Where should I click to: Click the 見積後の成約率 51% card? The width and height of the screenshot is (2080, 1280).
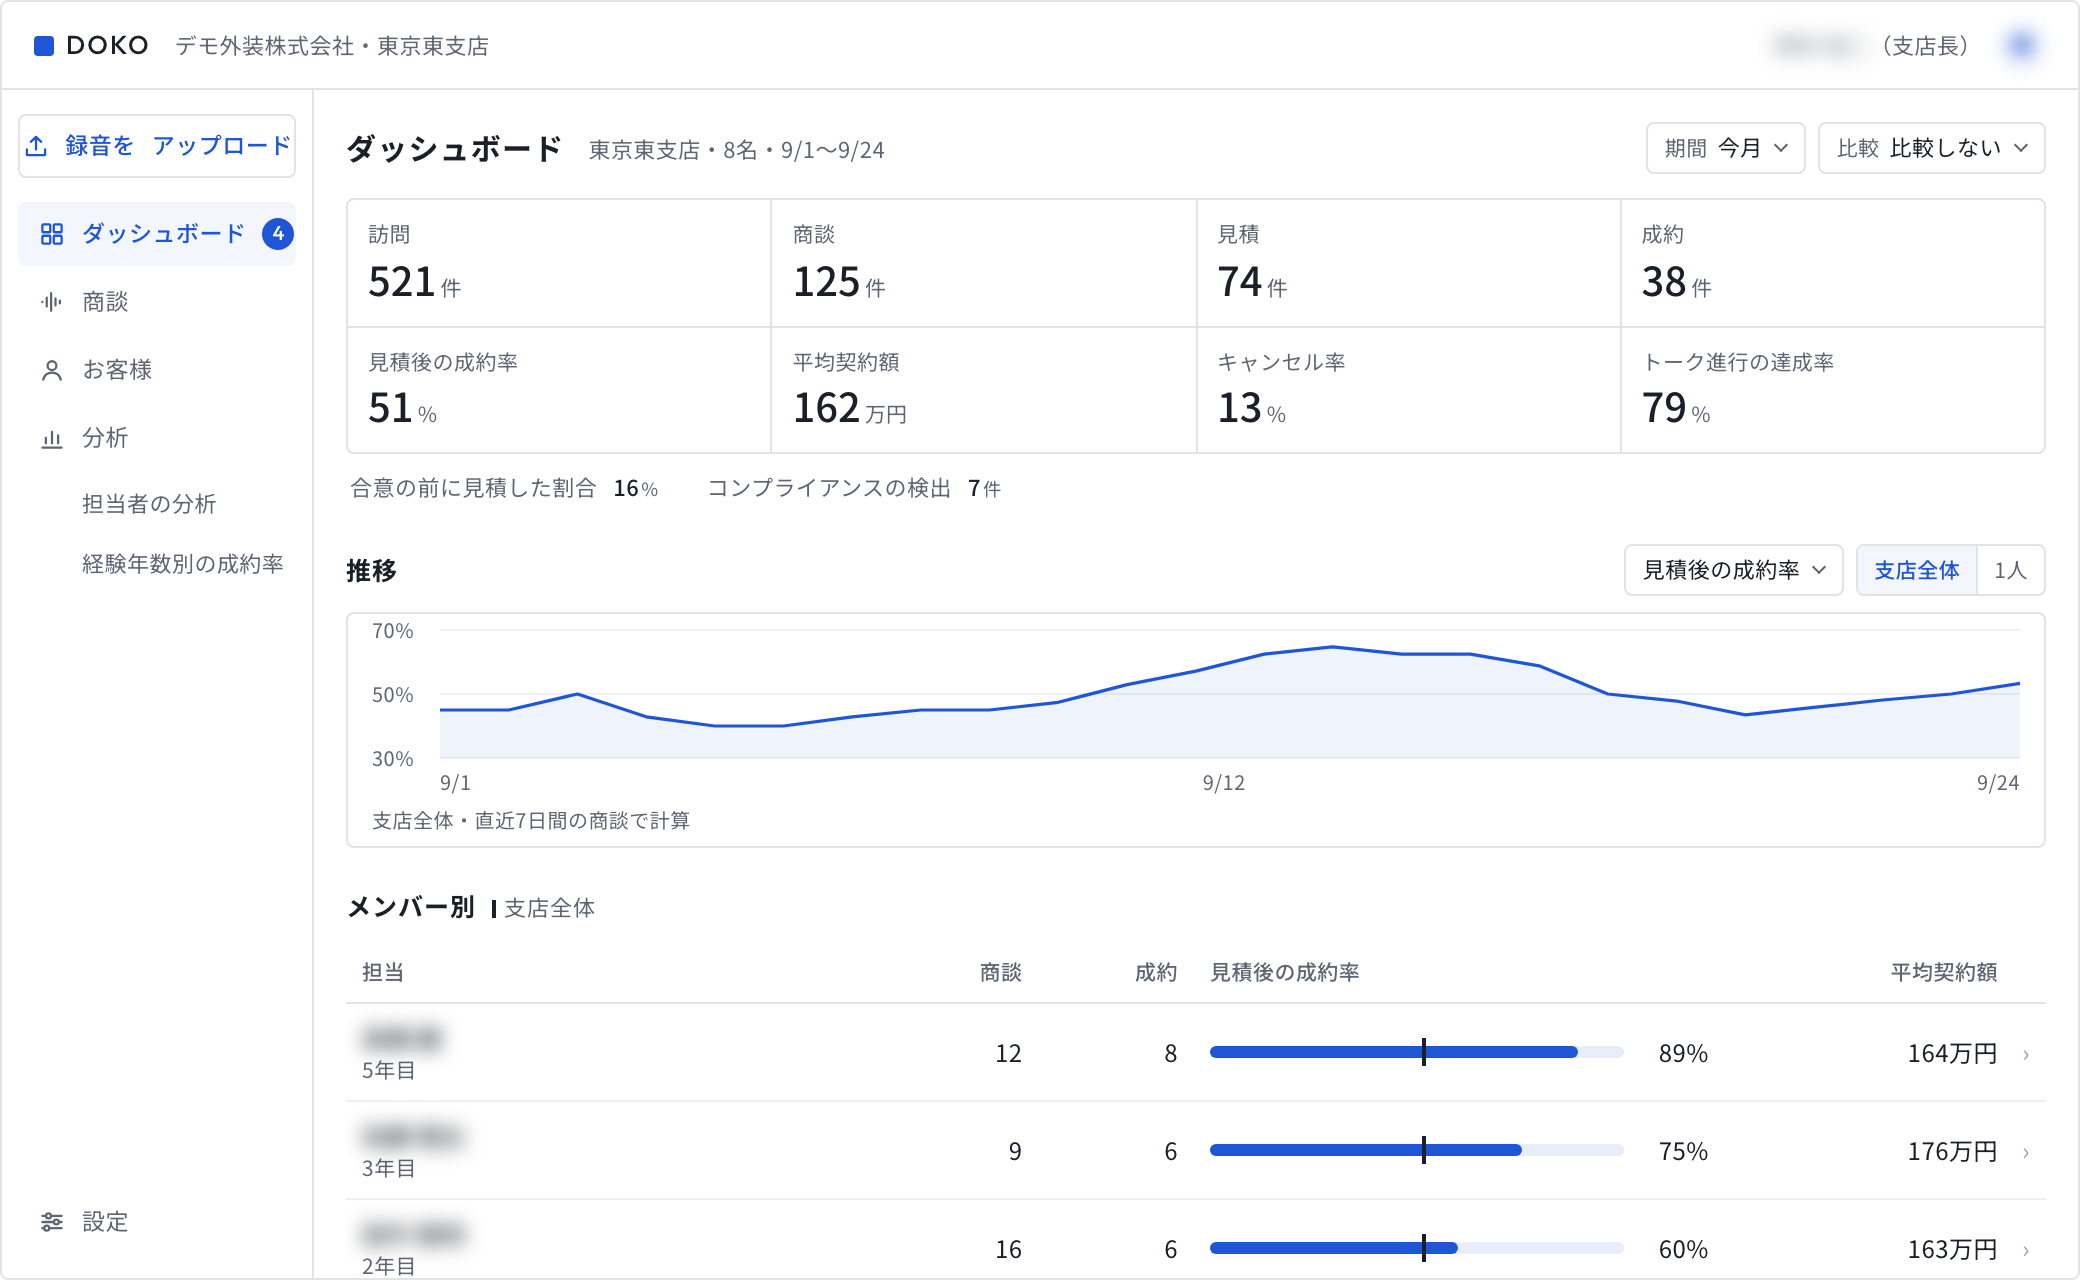559,390
